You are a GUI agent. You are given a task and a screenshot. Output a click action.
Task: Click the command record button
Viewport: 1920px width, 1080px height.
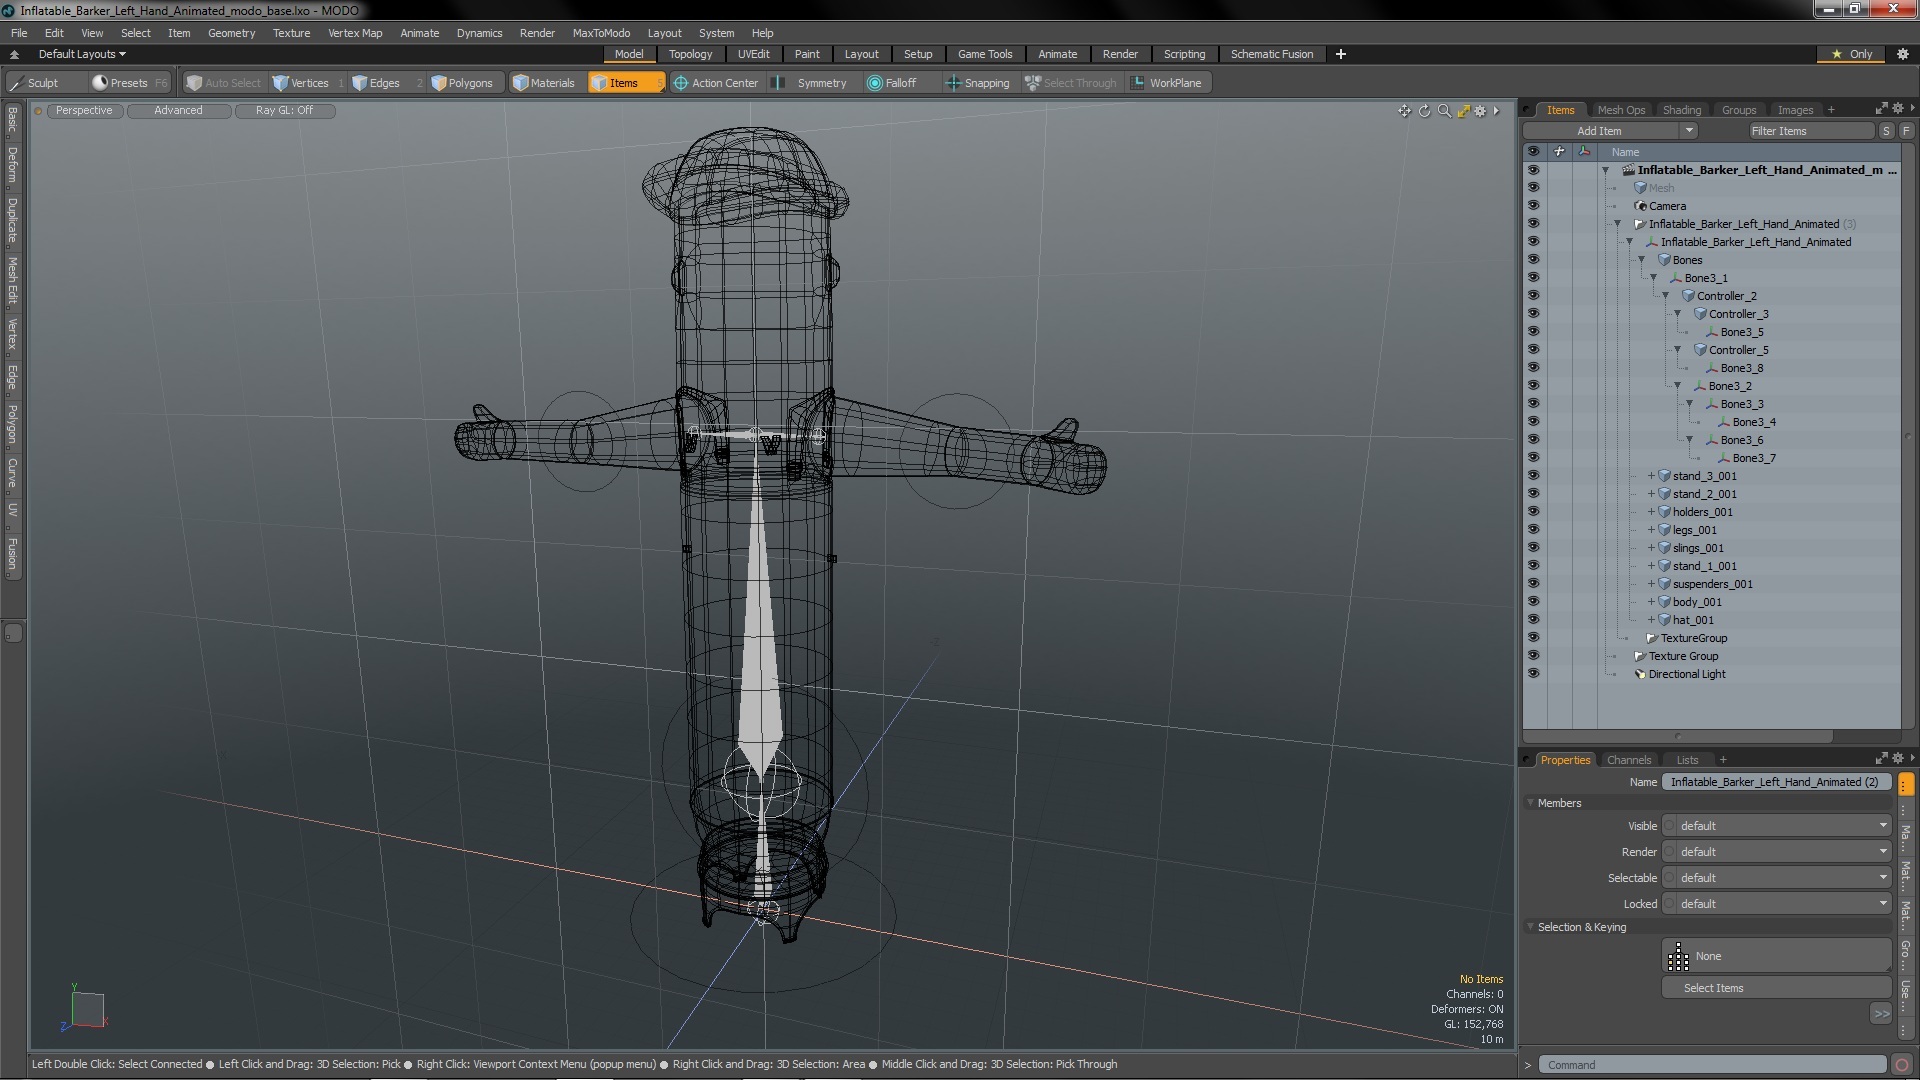(x=1903, y=1065)
